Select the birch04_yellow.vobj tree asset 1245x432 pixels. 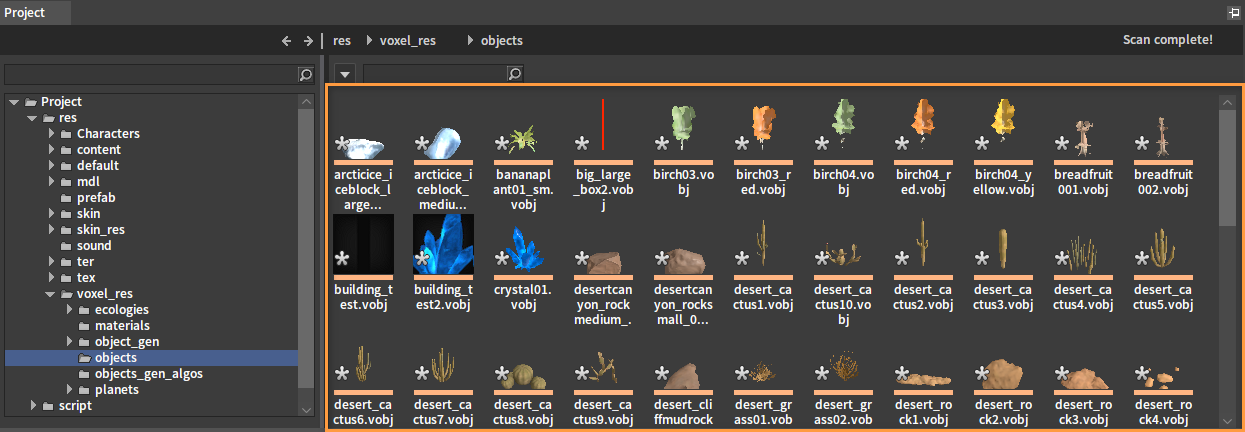(x=1003, y=130)
